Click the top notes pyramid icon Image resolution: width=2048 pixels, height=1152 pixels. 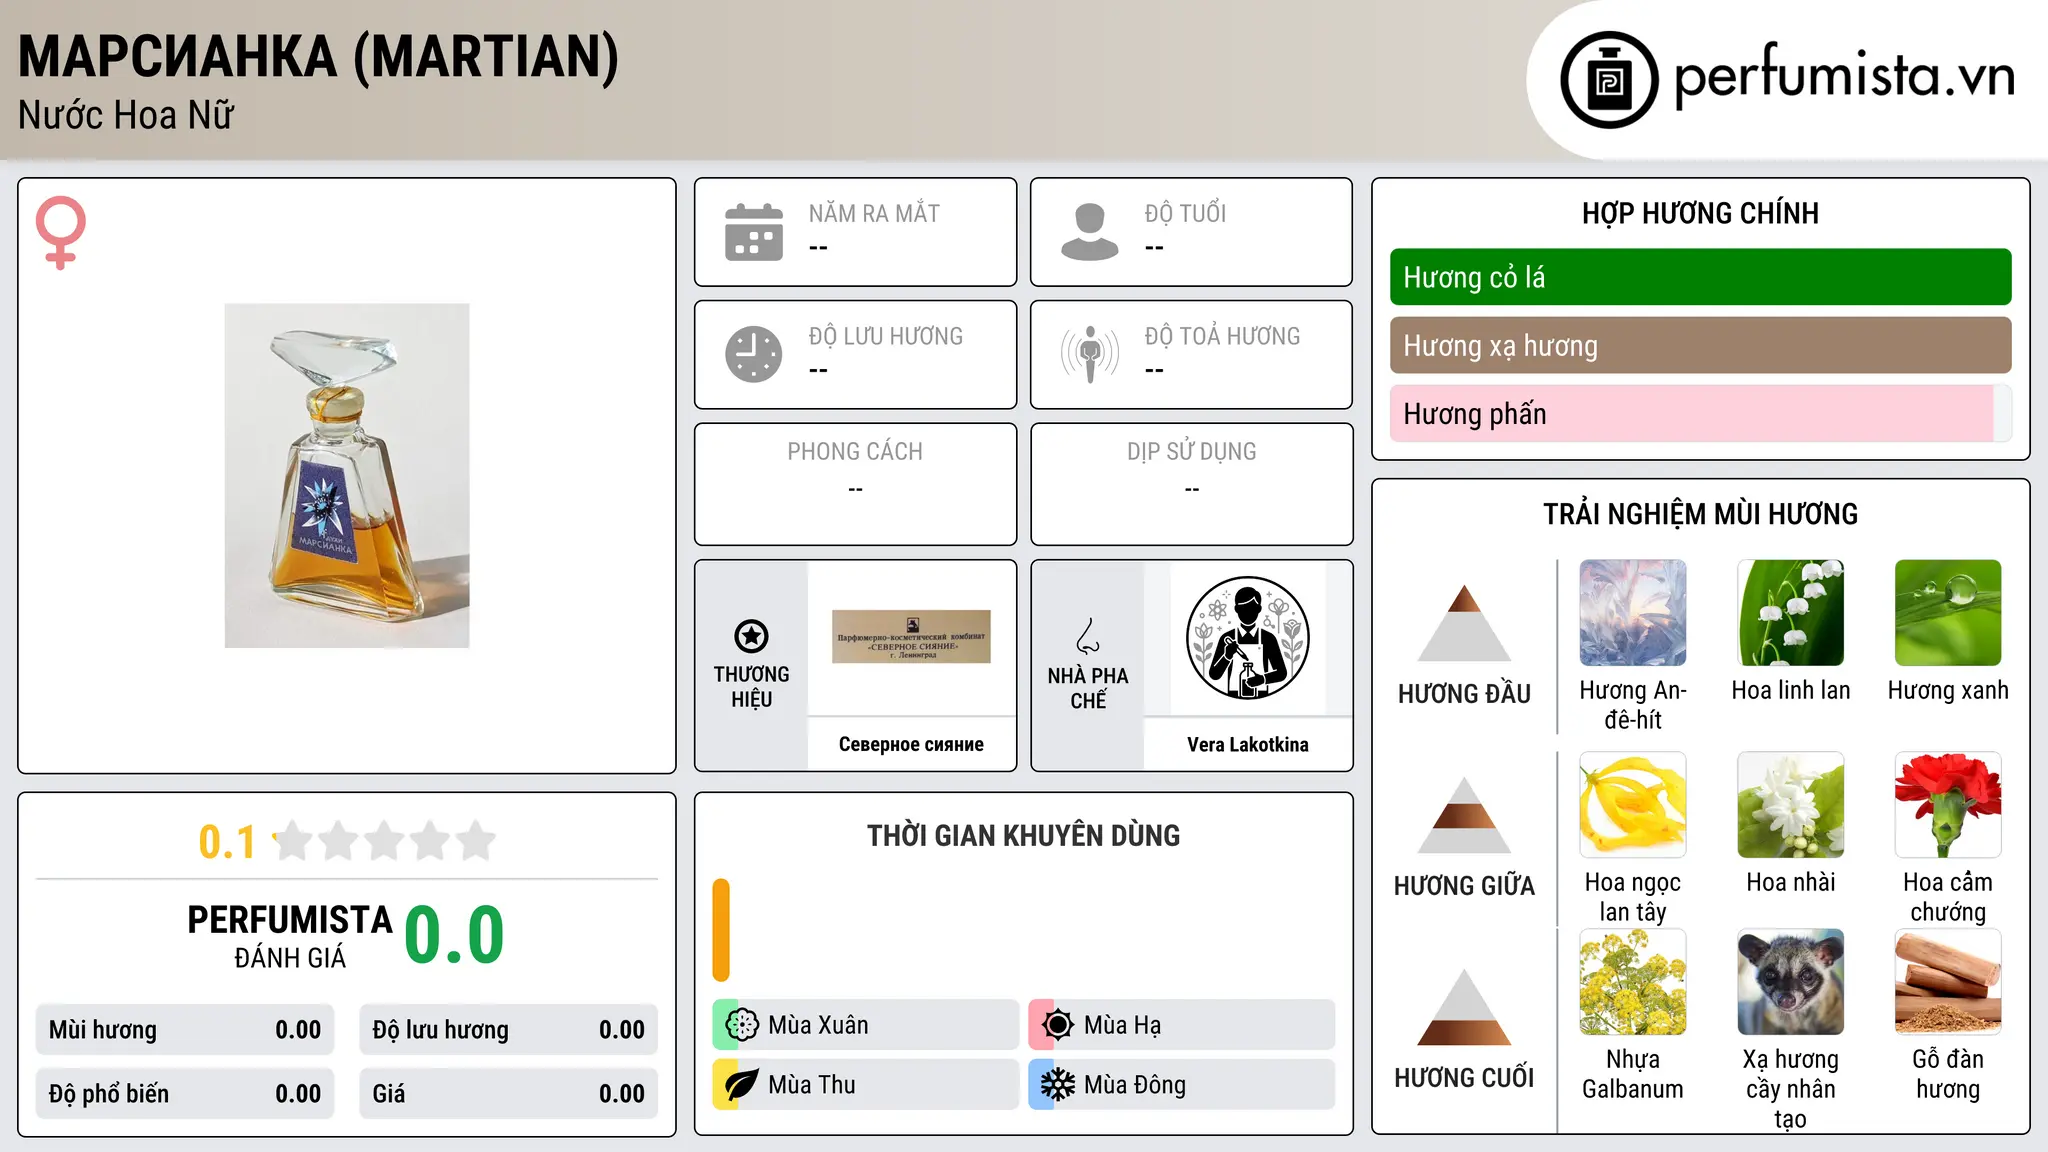click(1464, 623)
